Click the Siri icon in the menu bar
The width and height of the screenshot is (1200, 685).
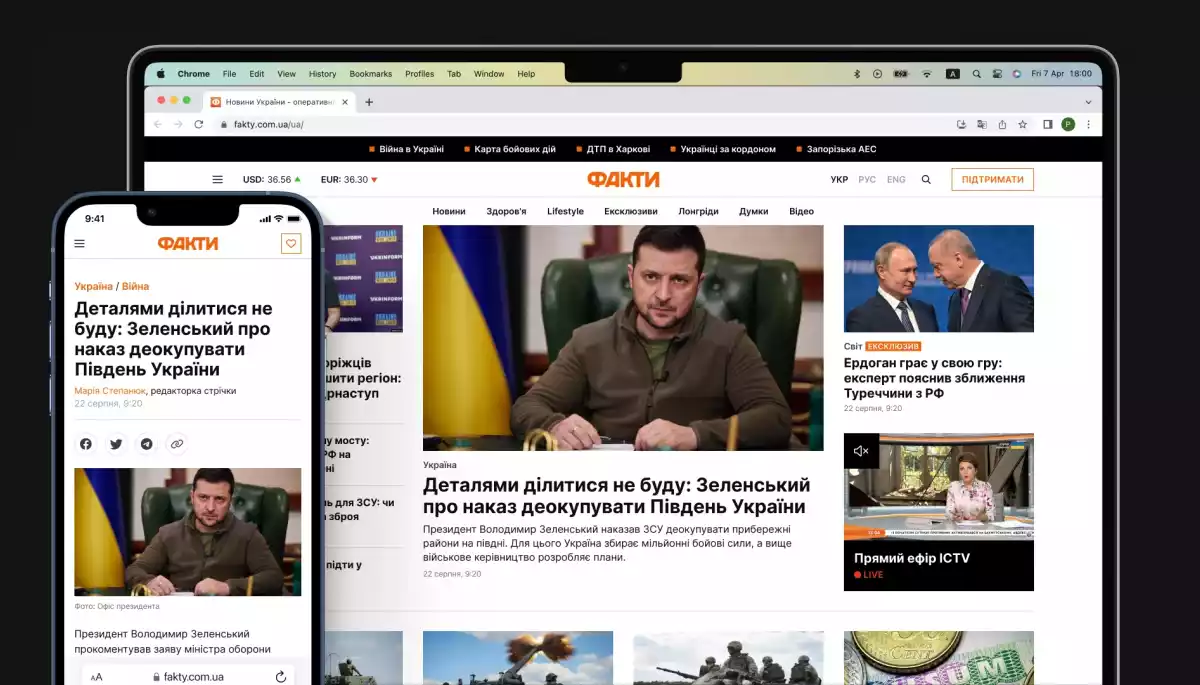[1017, 74]
